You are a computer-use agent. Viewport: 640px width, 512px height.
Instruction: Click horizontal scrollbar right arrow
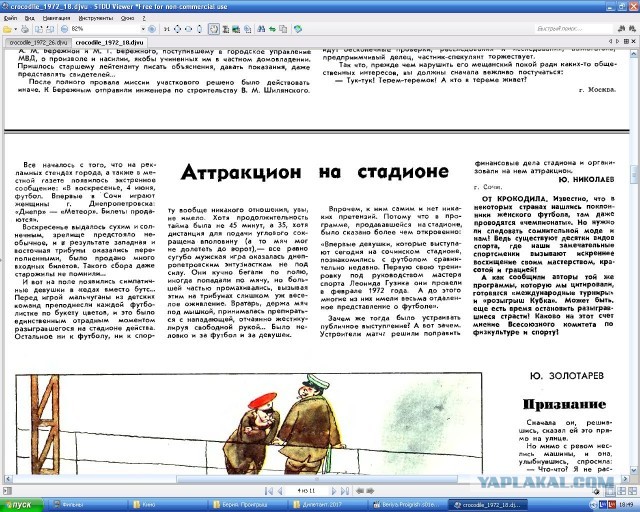(626, 479)
